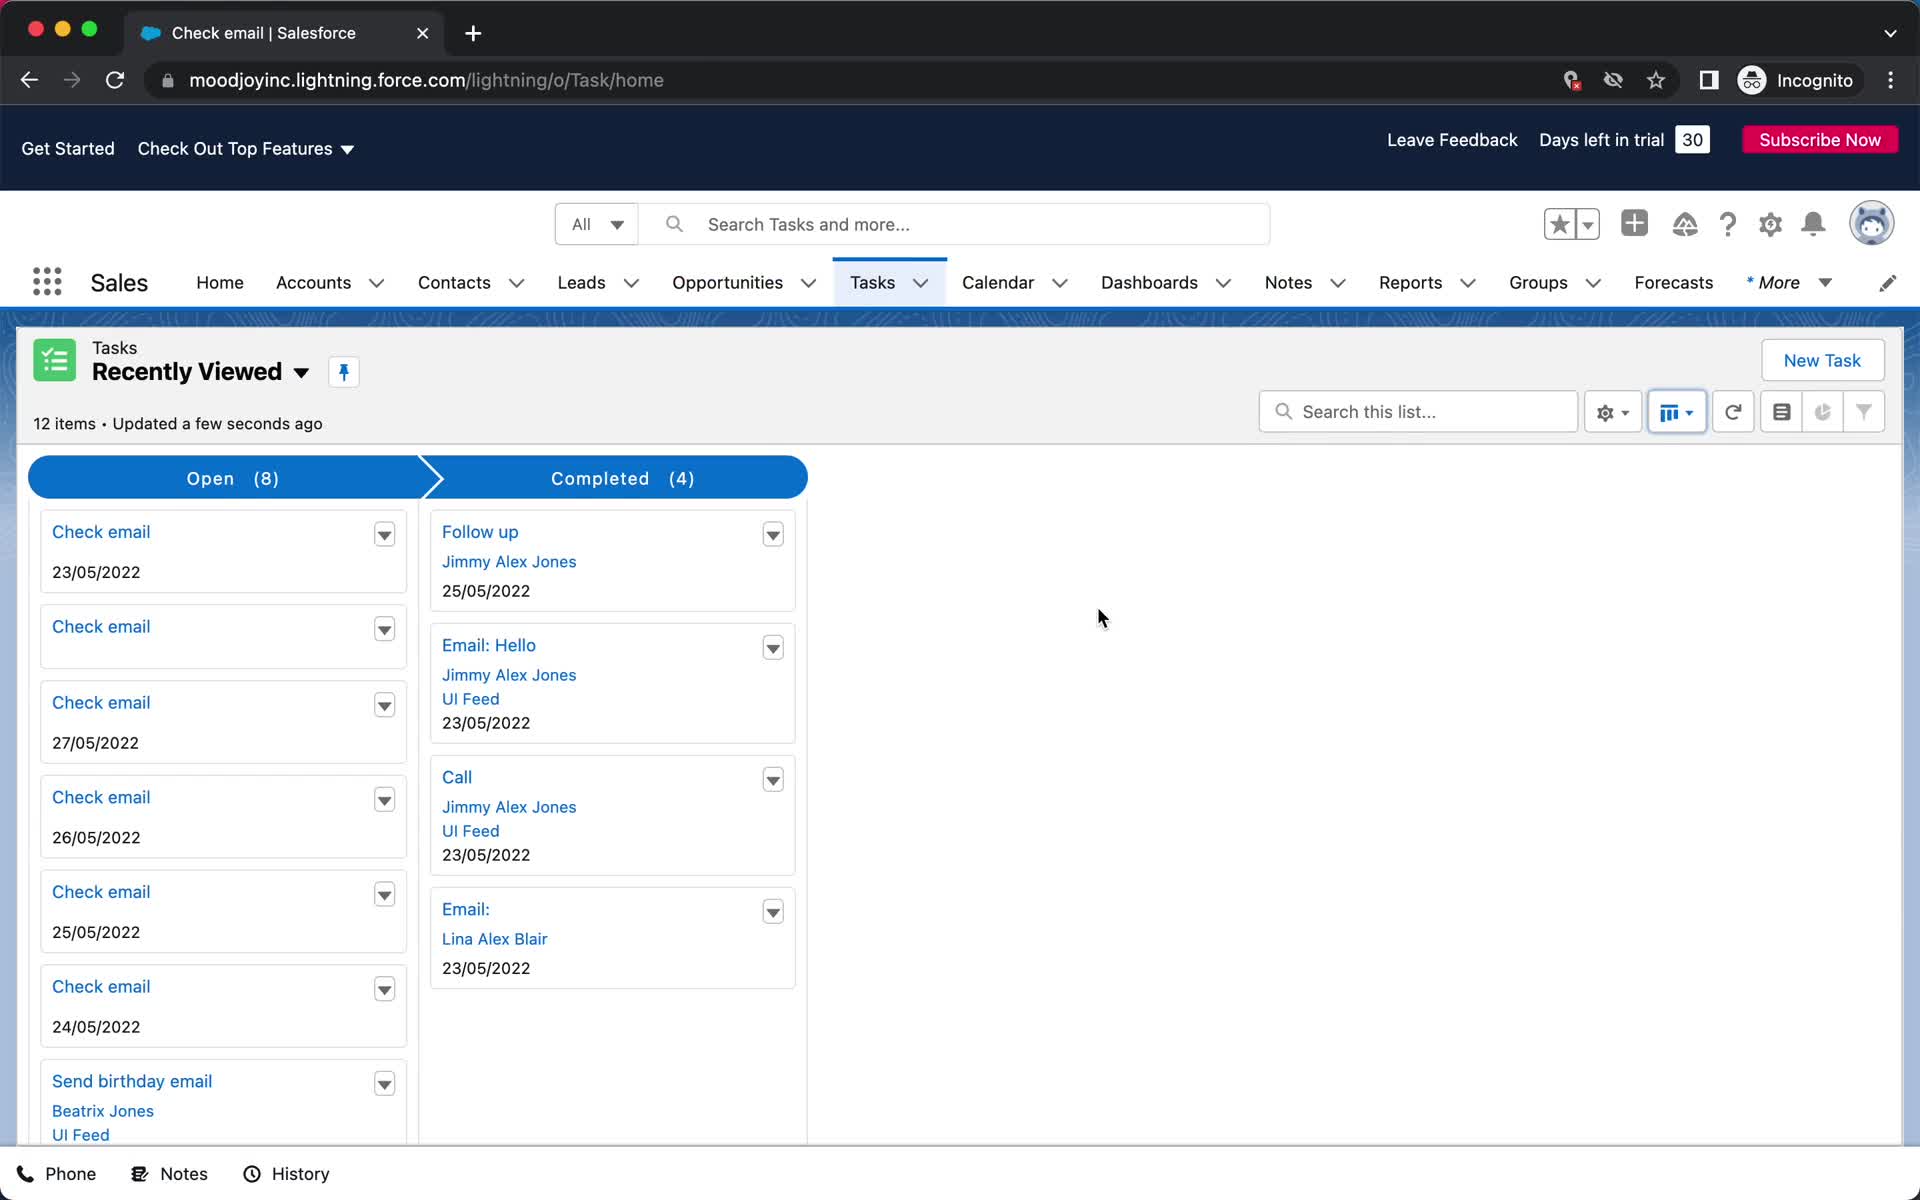Viewport: 1920px width, 1200px height.
Task: Bookmark this page with star icon
Action: pyautogui.click(x=1656, y=80)
